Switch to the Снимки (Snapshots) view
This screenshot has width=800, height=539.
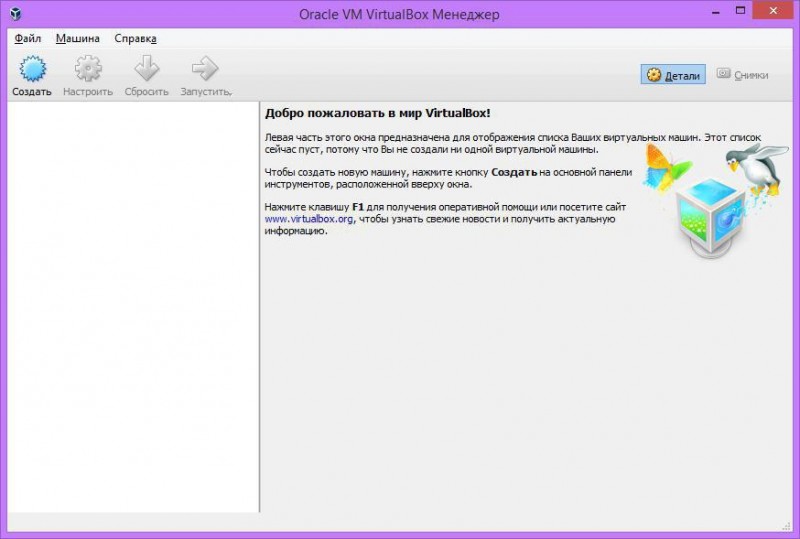742,75
